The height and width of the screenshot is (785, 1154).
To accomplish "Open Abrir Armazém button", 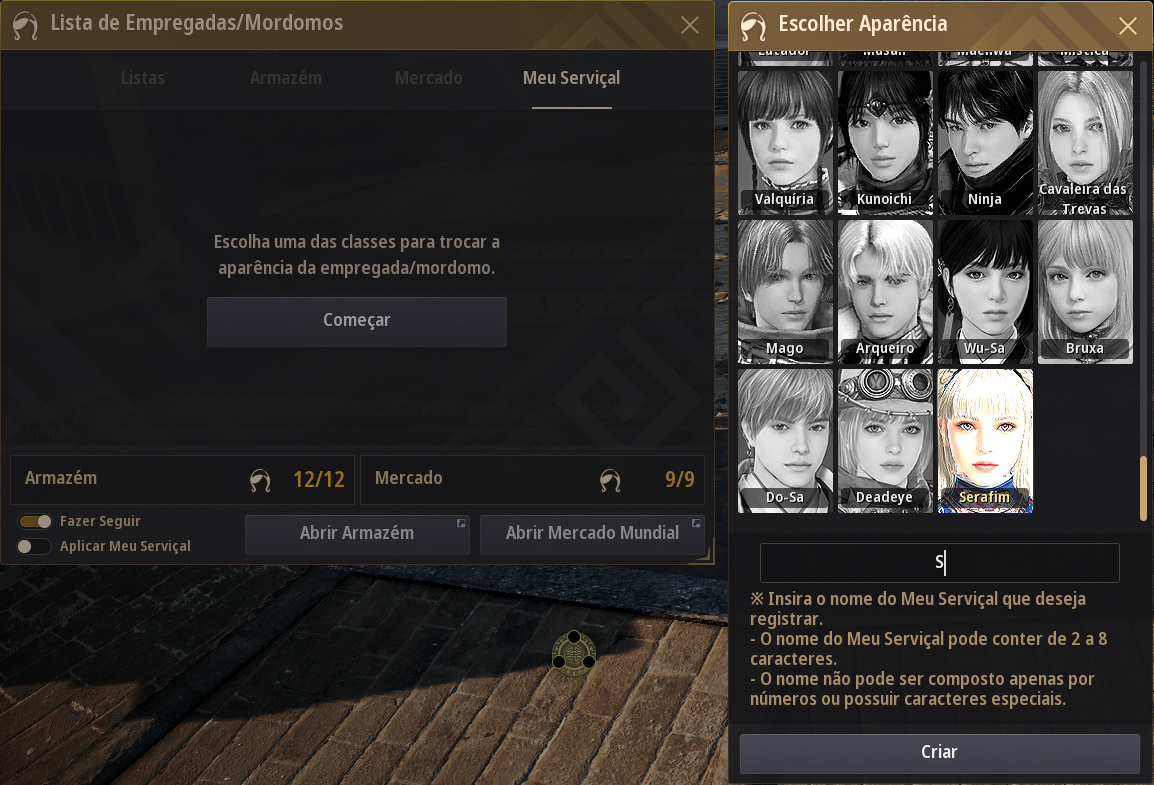I will click(x=357, y=534).
